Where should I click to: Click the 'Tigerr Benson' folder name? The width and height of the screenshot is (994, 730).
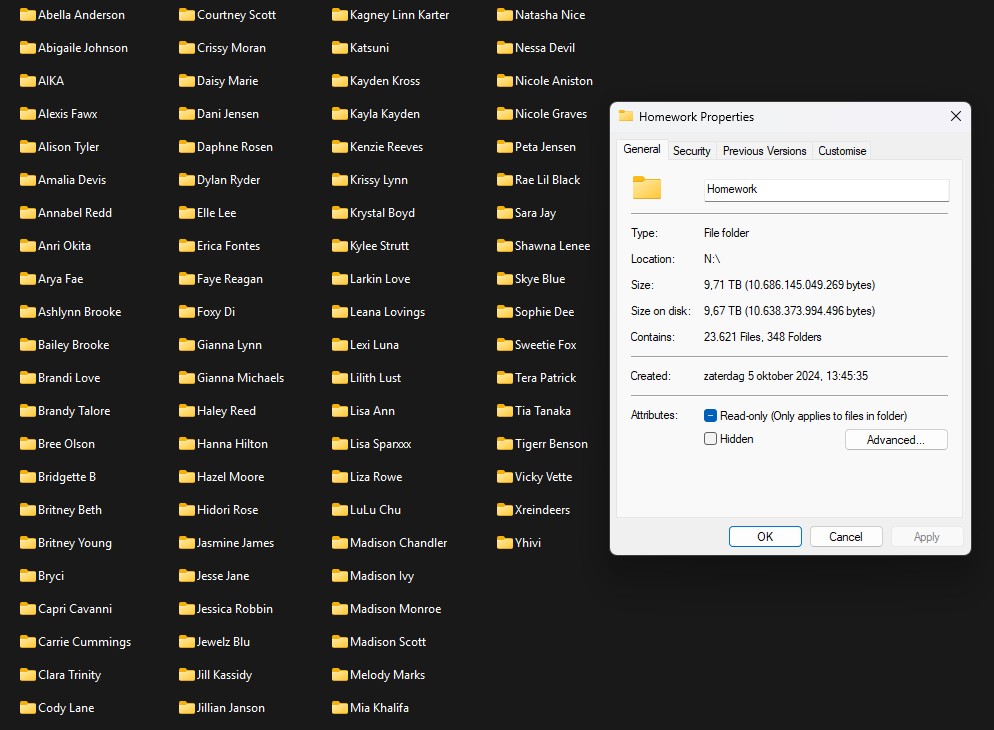551,444
